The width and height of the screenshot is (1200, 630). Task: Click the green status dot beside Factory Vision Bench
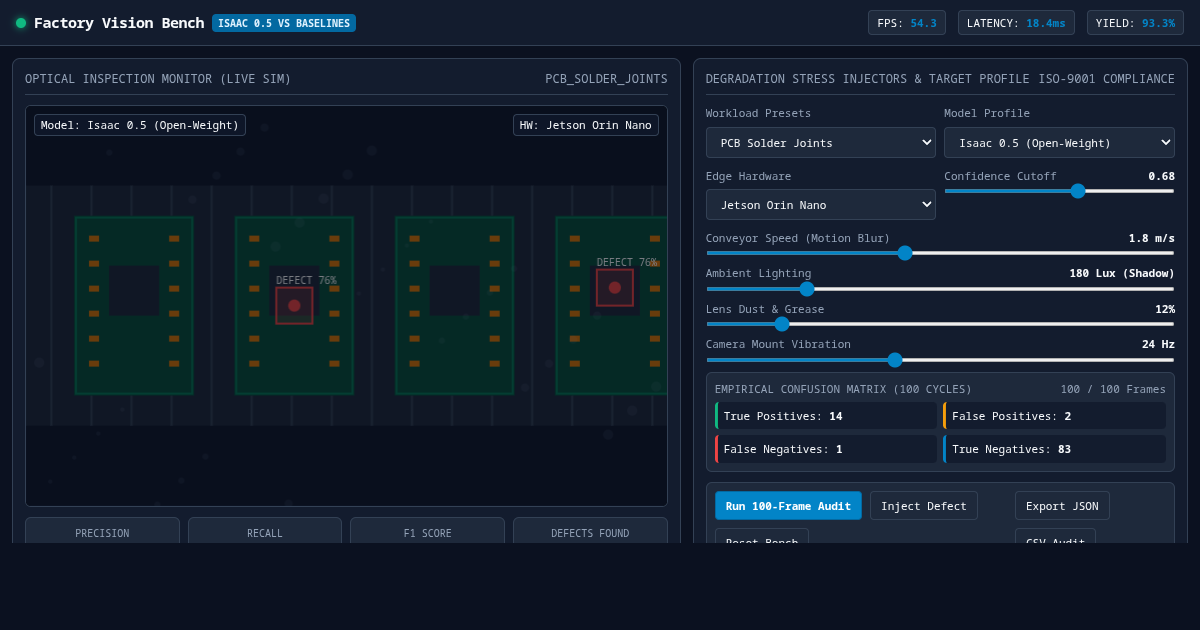click(21, 23)
